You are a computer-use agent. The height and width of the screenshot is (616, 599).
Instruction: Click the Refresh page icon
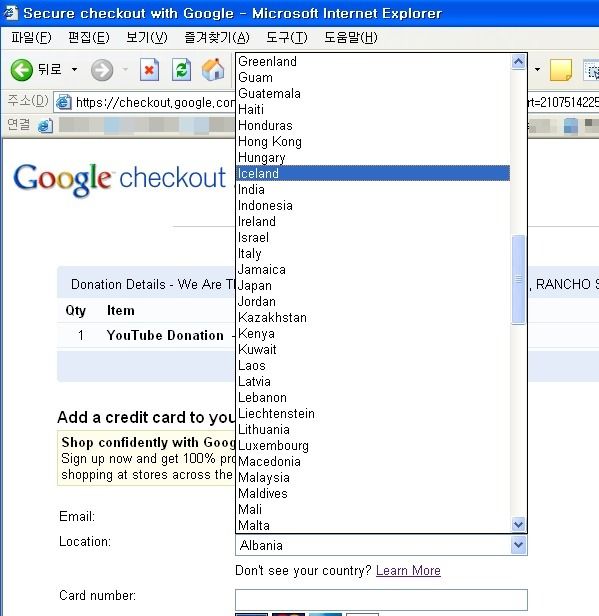pyautogui.click(x=181, y=70)
